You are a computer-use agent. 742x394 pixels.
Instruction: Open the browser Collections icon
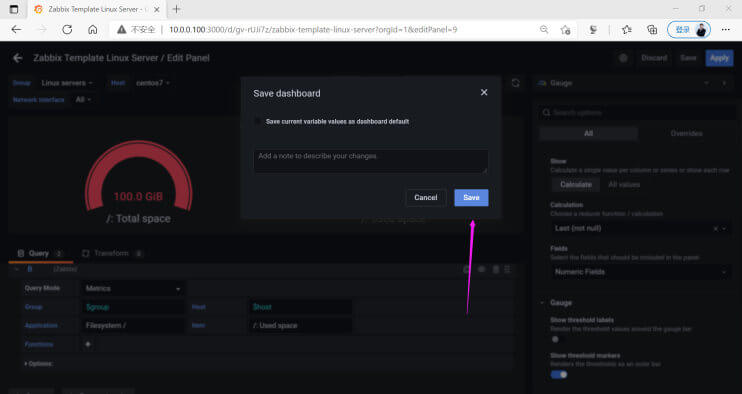652,30
